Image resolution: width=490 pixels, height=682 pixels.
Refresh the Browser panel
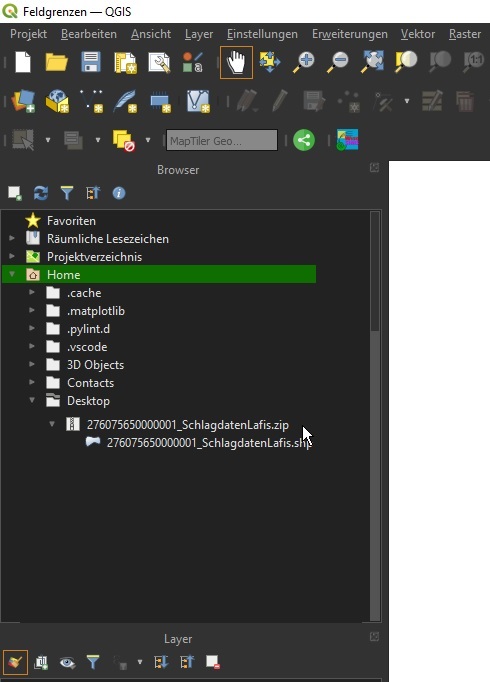pyautogui.click(x=41, y=193)
